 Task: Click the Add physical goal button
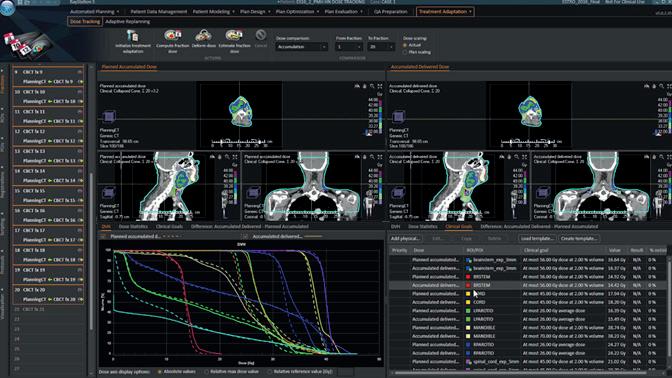coord(405,238)
